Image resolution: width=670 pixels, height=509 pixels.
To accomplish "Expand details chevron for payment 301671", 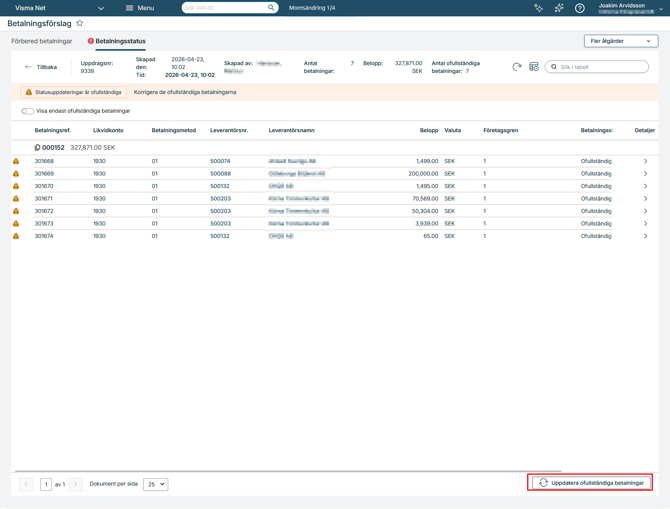I will click(x=645, y=198).
